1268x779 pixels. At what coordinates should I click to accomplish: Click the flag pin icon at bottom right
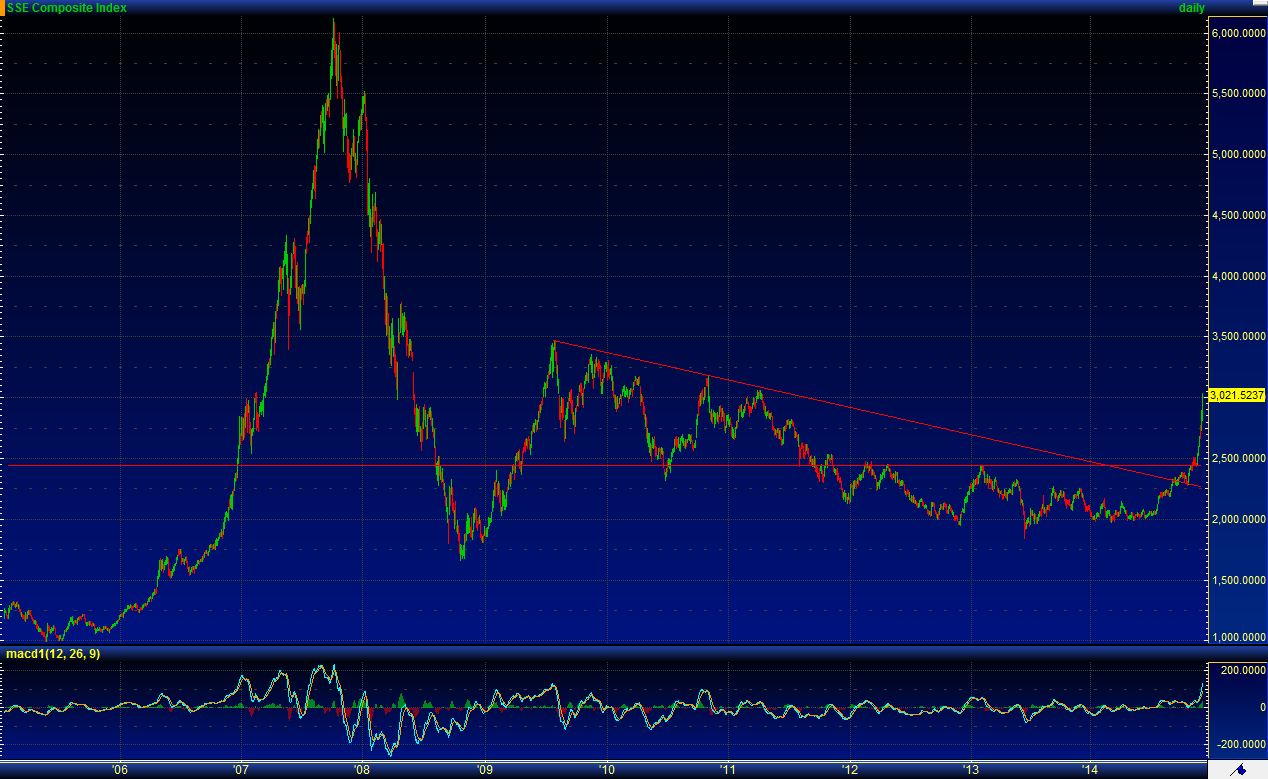pyautogui.click(x=1235, y=770)
